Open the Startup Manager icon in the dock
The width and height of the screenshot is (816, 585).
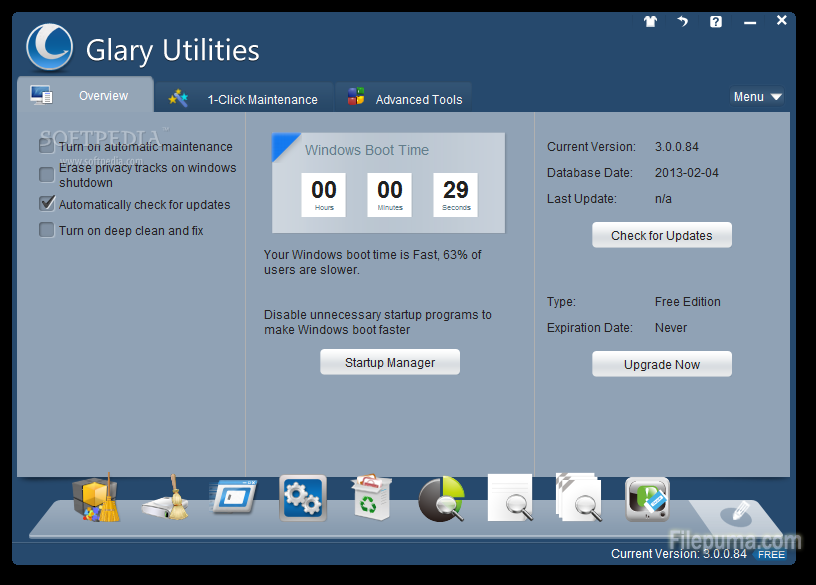pyautogui.click(x=233, y=499)
